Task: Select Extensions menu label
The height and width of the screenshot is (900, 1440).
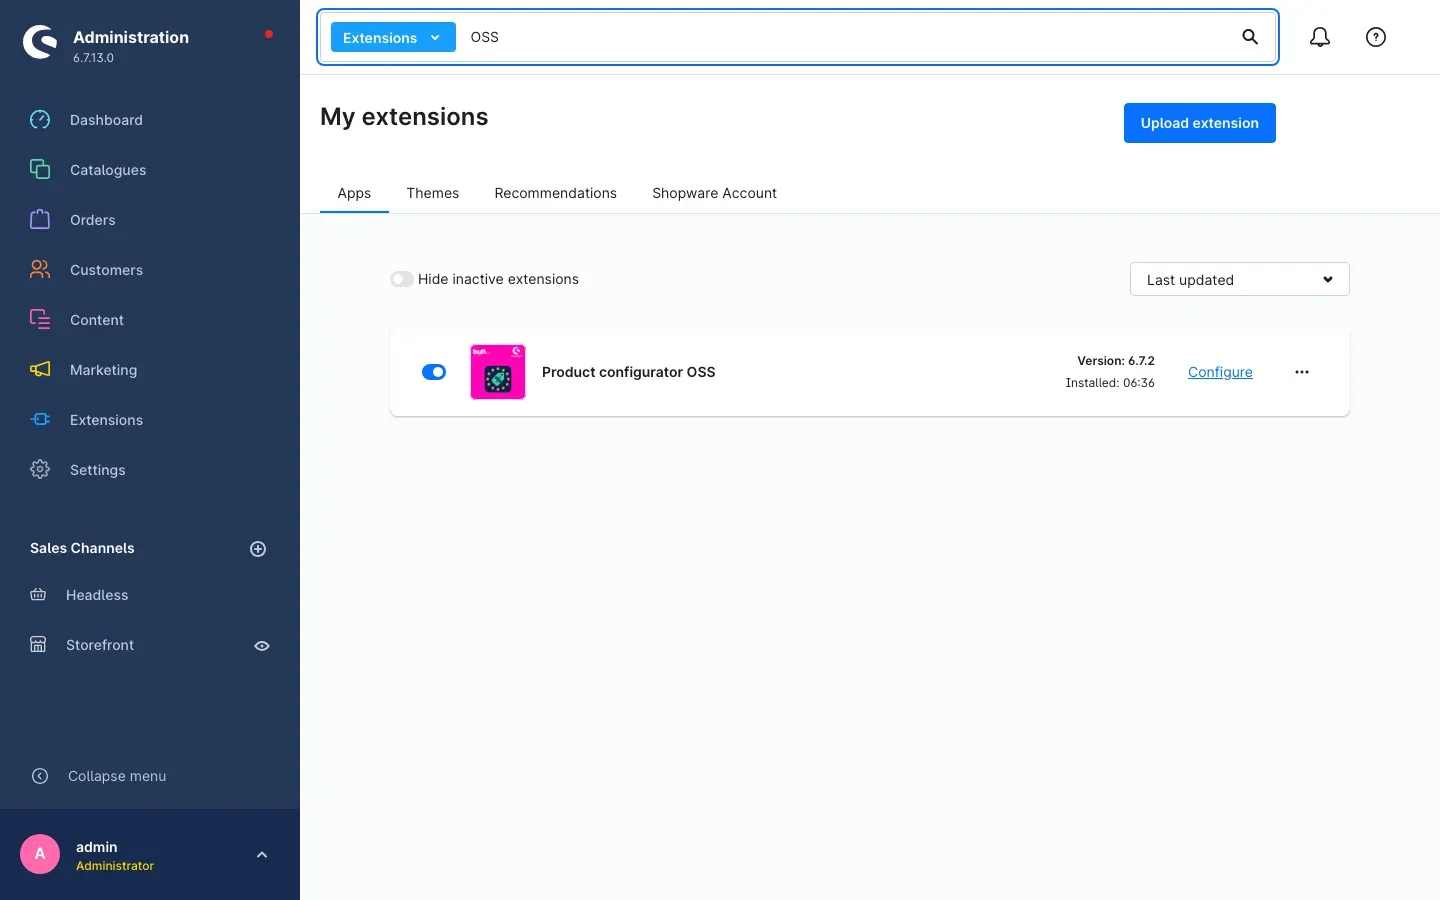Action: 106,420
